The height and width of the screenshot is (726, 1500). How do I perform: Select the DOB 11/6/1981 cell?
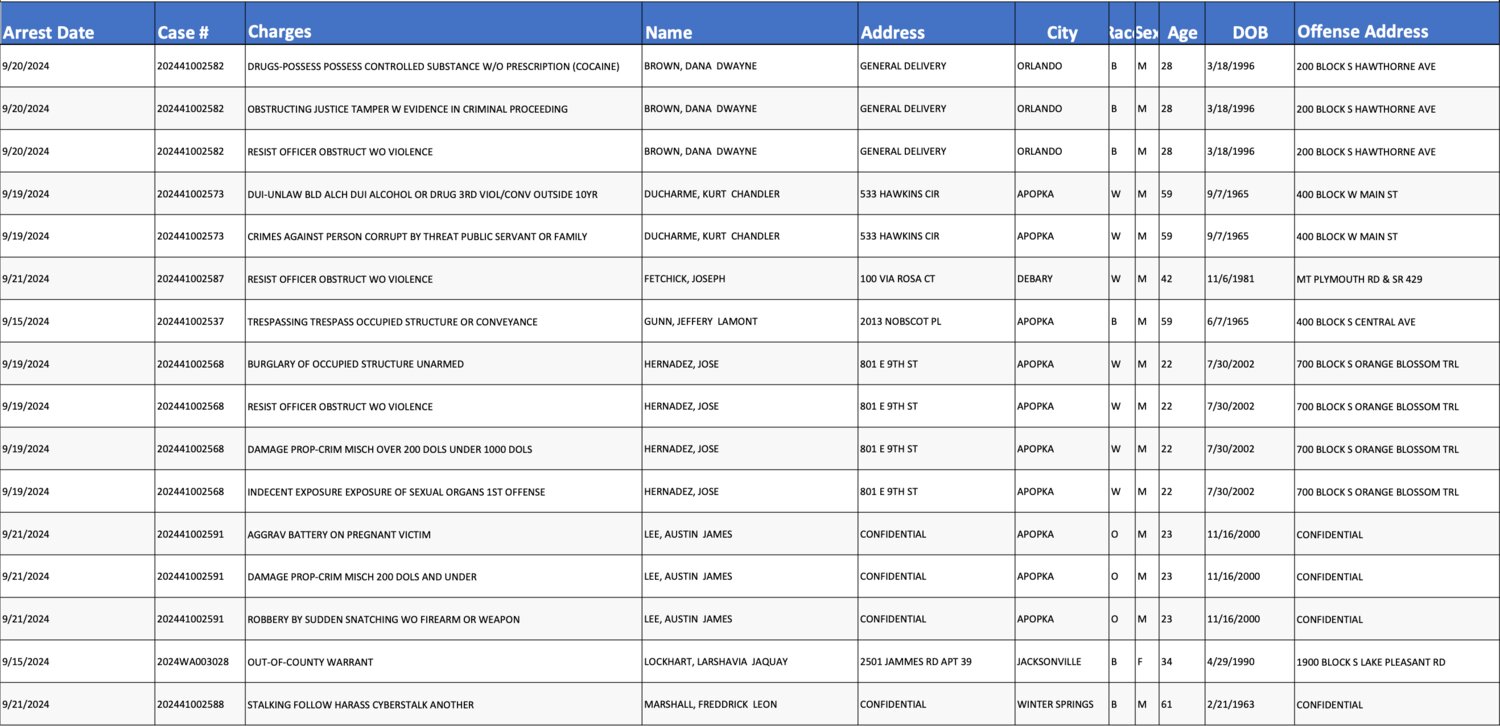pyautogui.click(x=1250, y=279)
